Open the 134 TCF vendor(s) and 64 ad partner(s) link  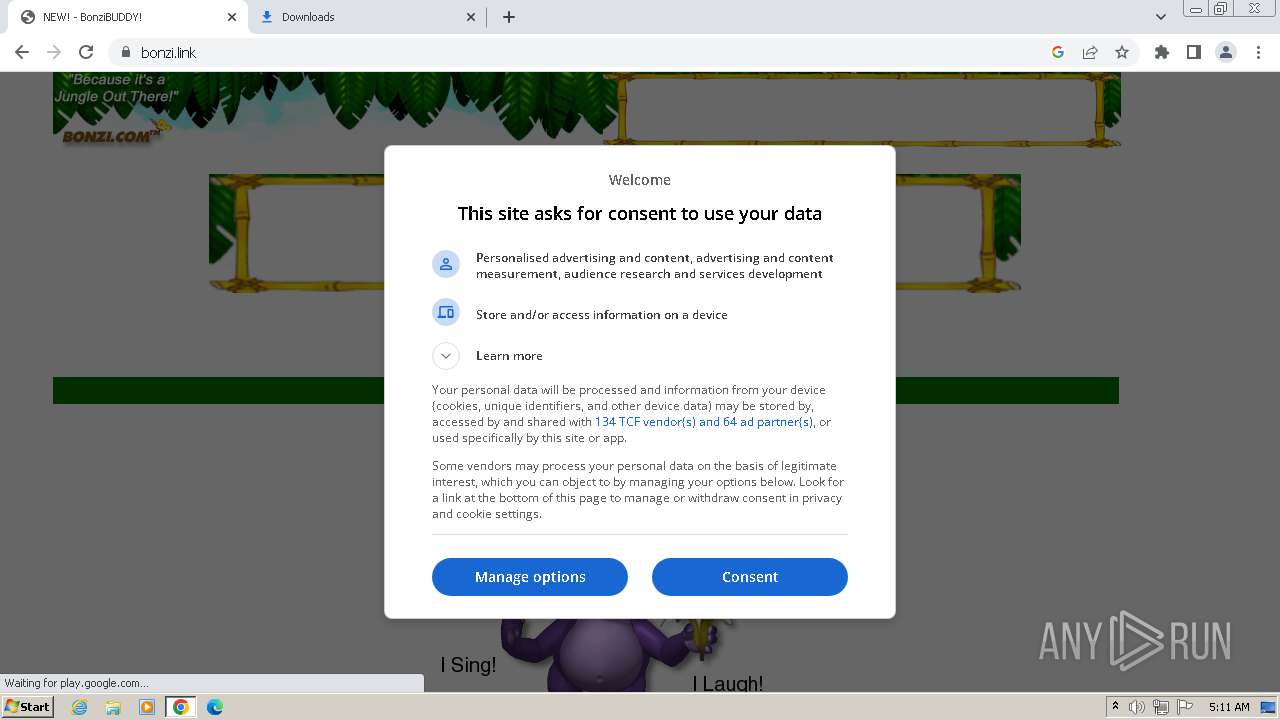(x=704, y=422)
